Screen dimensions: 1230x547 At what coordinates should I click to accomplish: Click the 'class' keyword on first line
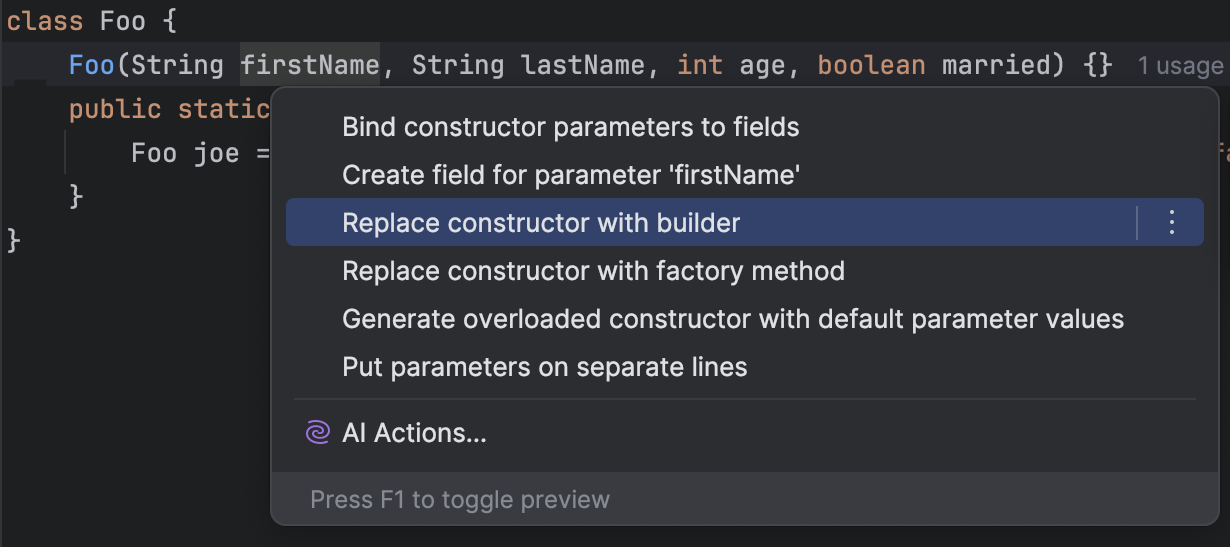coord(45,21)
